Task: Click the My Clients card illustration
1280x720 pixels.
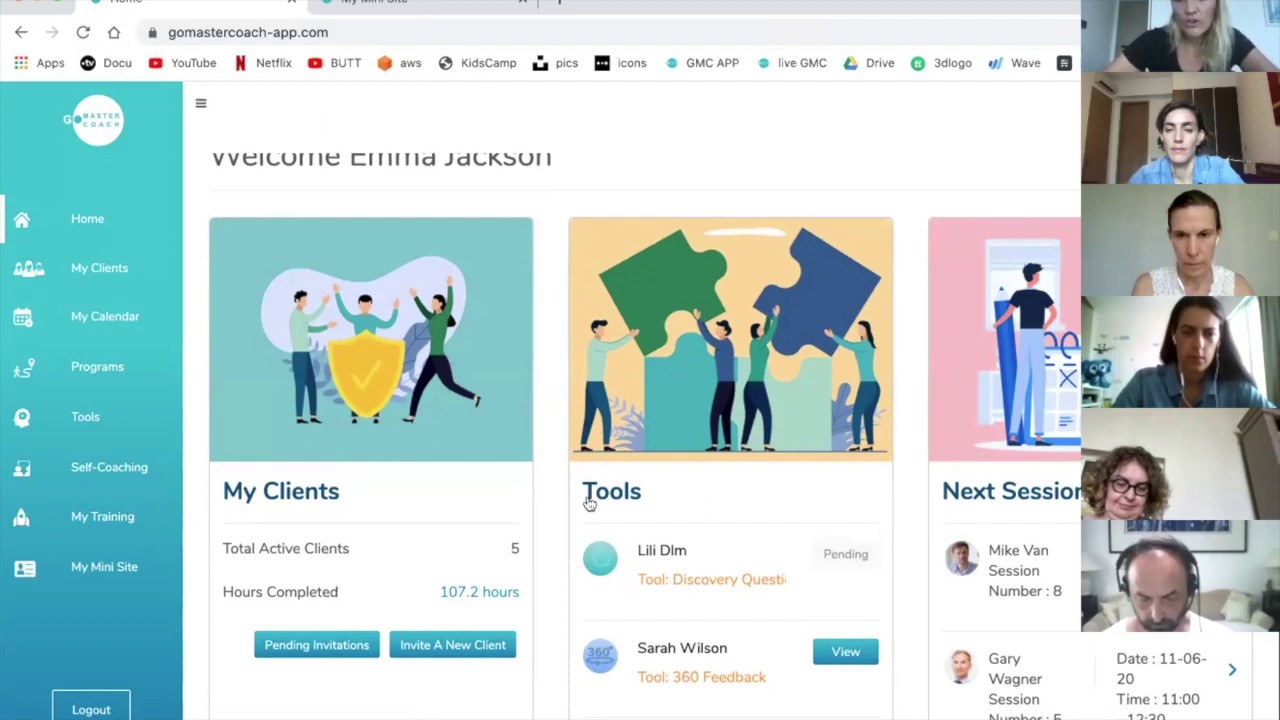Action: [x=371, y=340]
